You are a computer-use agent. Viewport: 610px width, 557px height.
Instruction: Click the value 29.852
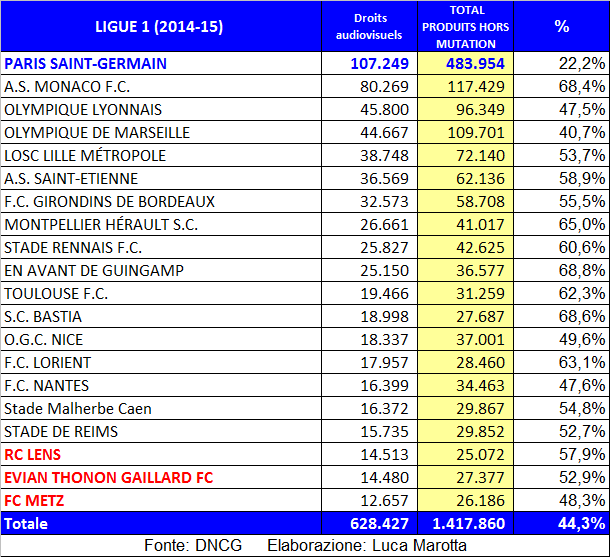pyautogui.click(x=480, y=431)
